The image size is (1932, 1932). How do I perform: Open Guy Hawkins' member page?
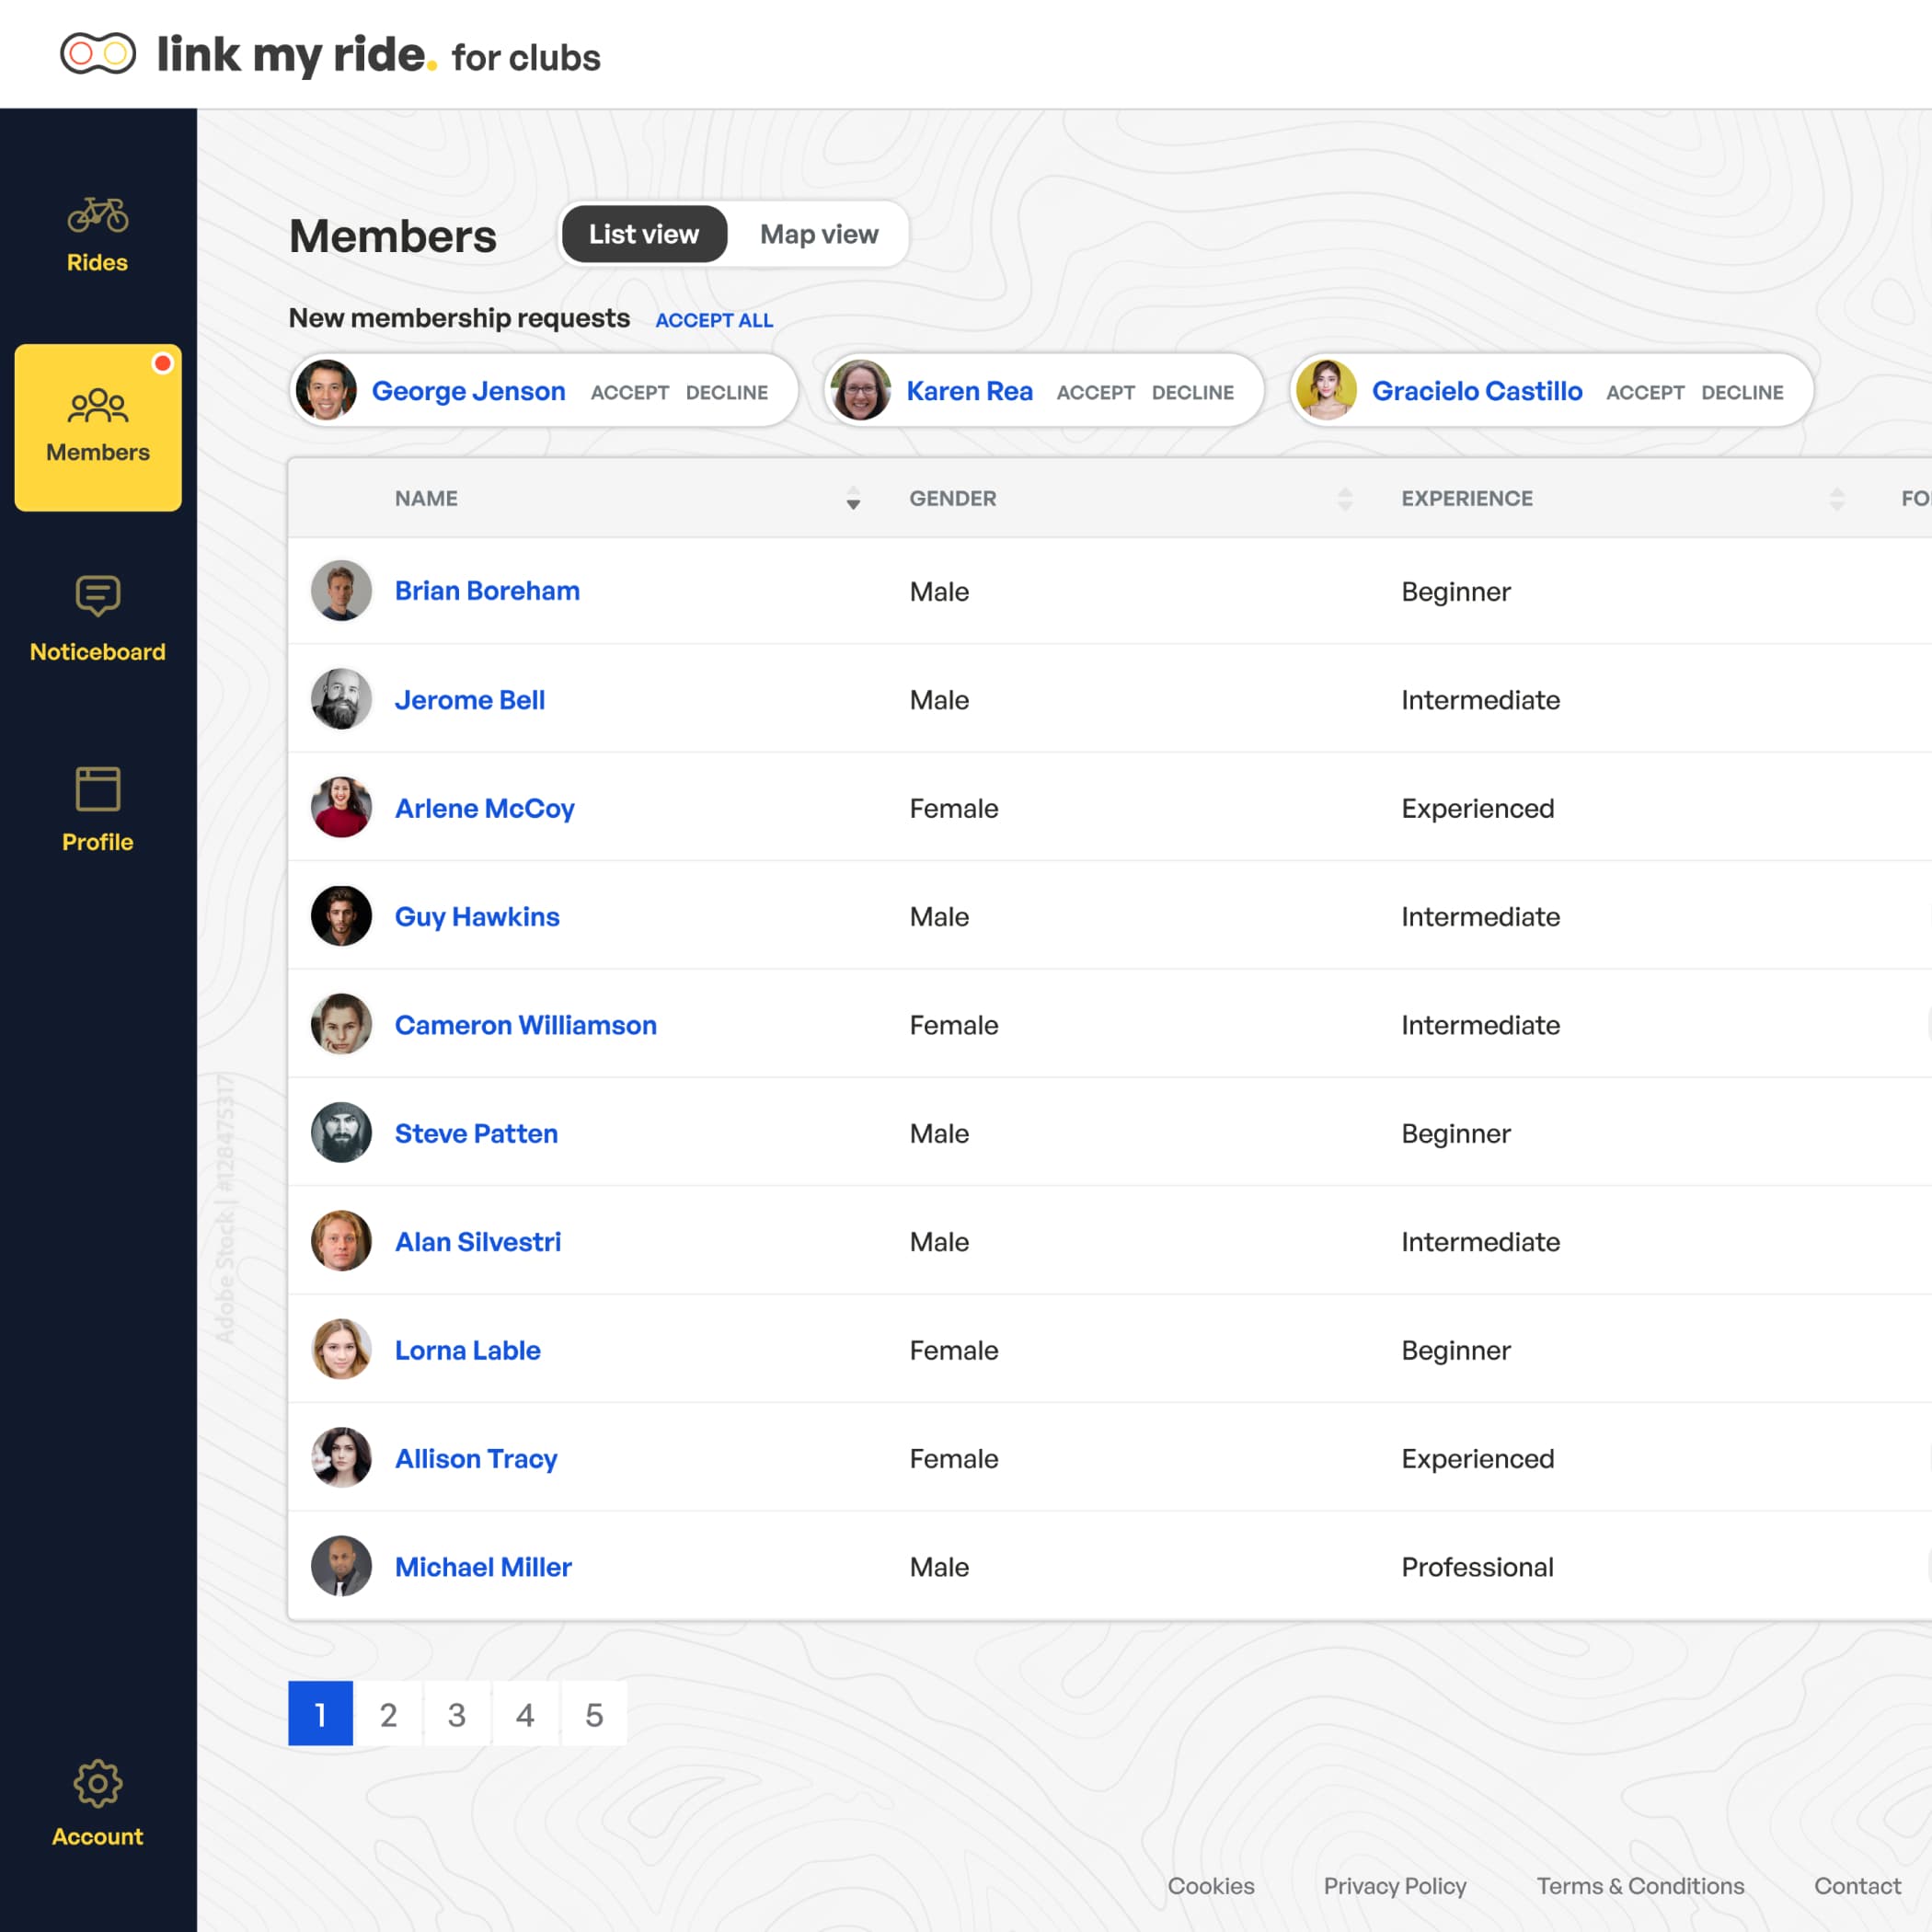click(x=477, y=917)
